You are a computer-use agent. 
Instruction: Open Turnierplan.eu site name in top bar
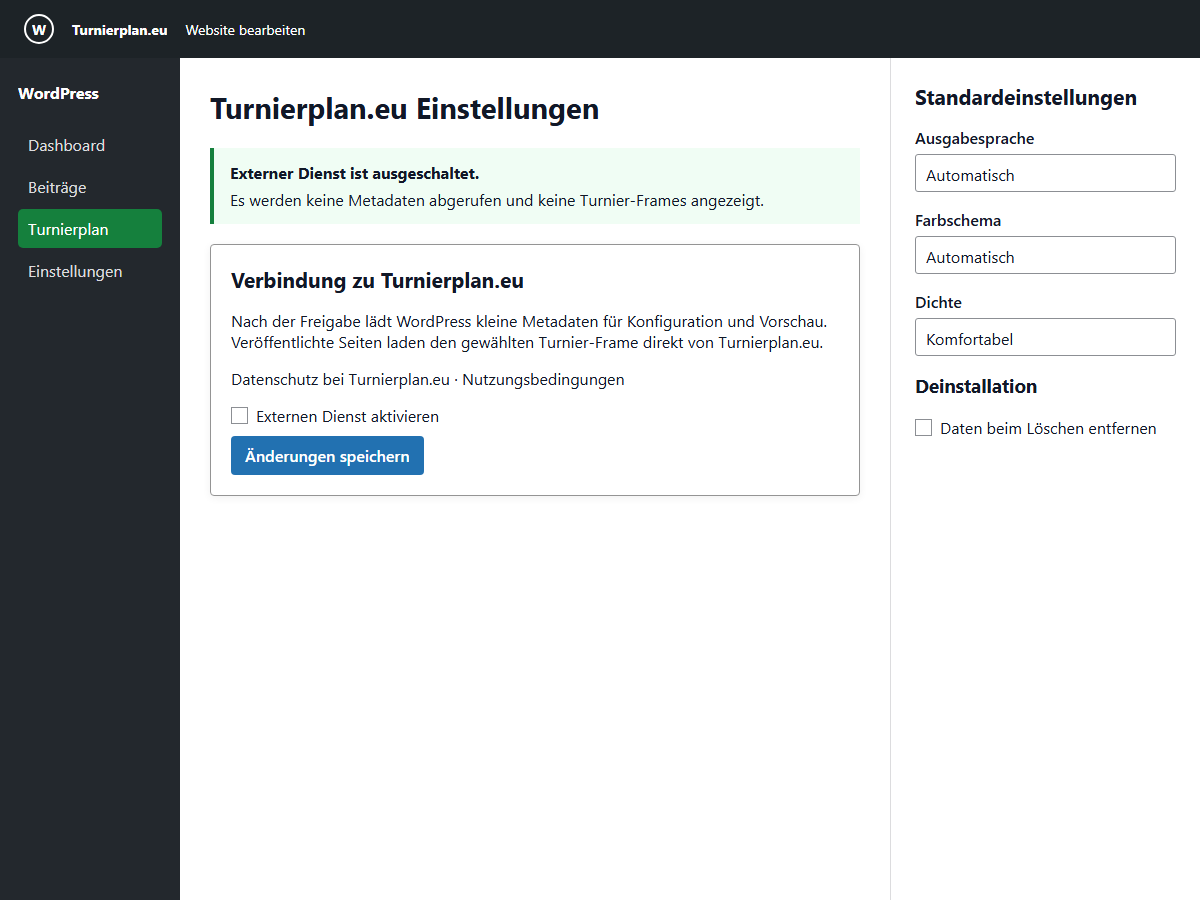coord(119,30)
